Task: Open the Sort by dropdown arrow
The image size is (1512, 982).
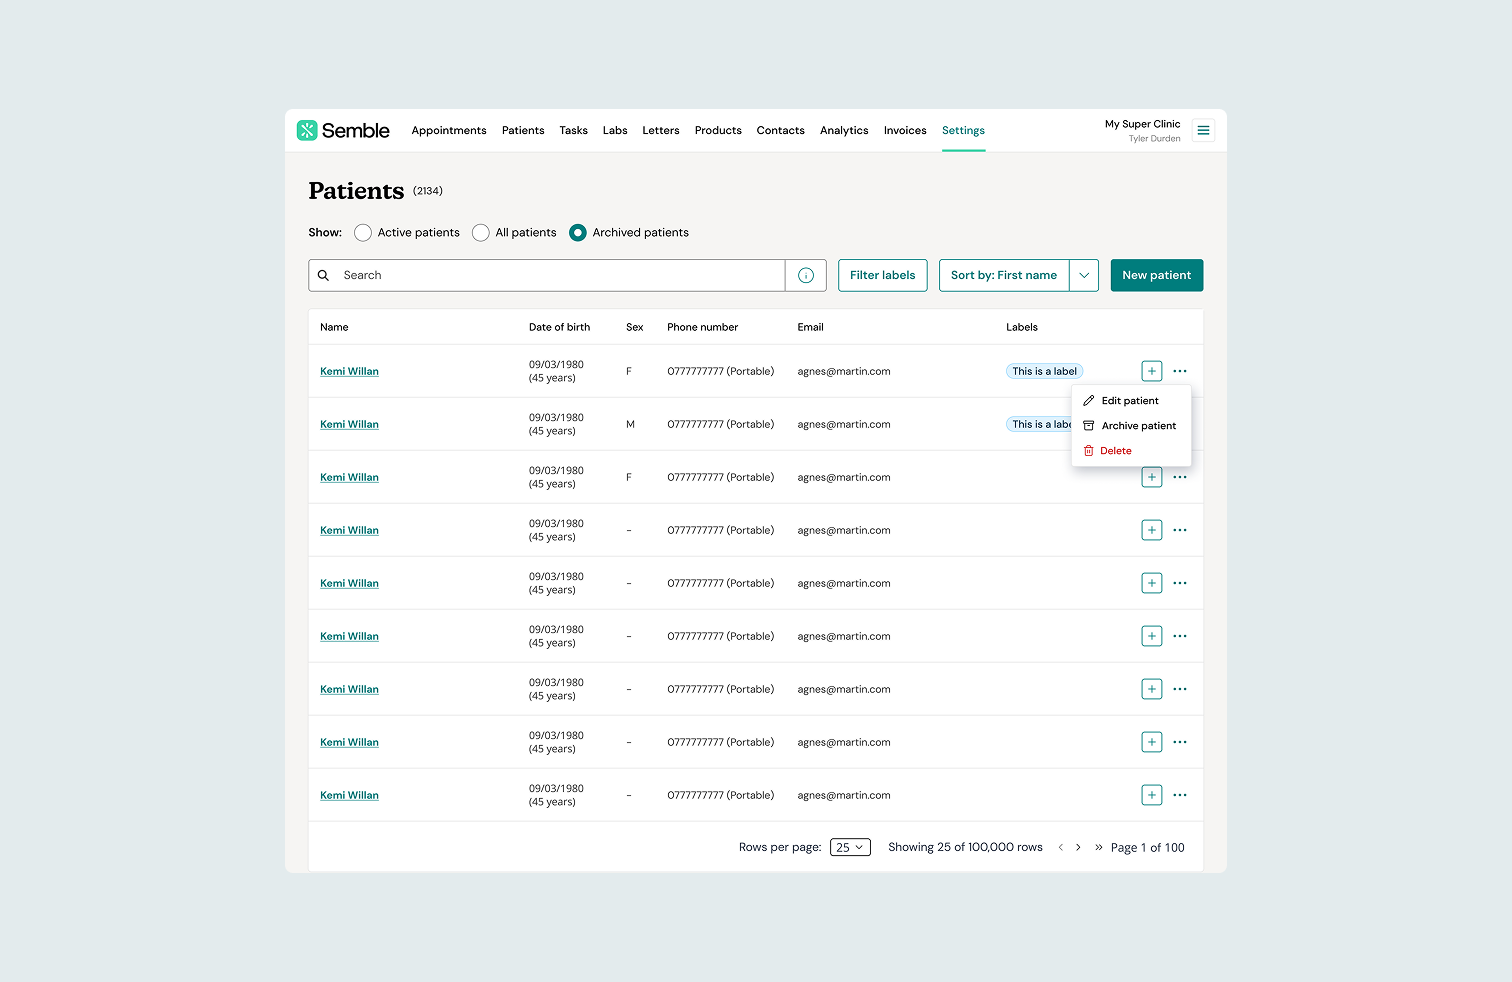Action: [x=1084, y=275]
